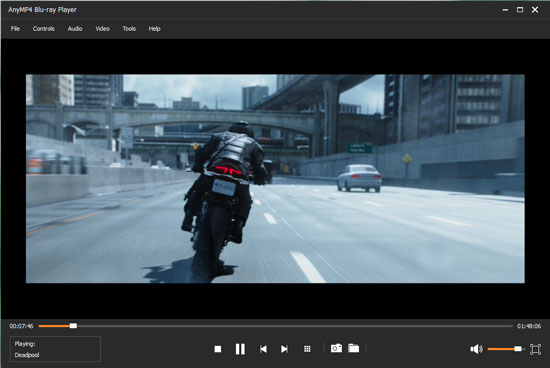Close the AnyMP4 Blu-ray Player window
The width and height of the screenshot is (550, 368).
coord(535,10)
